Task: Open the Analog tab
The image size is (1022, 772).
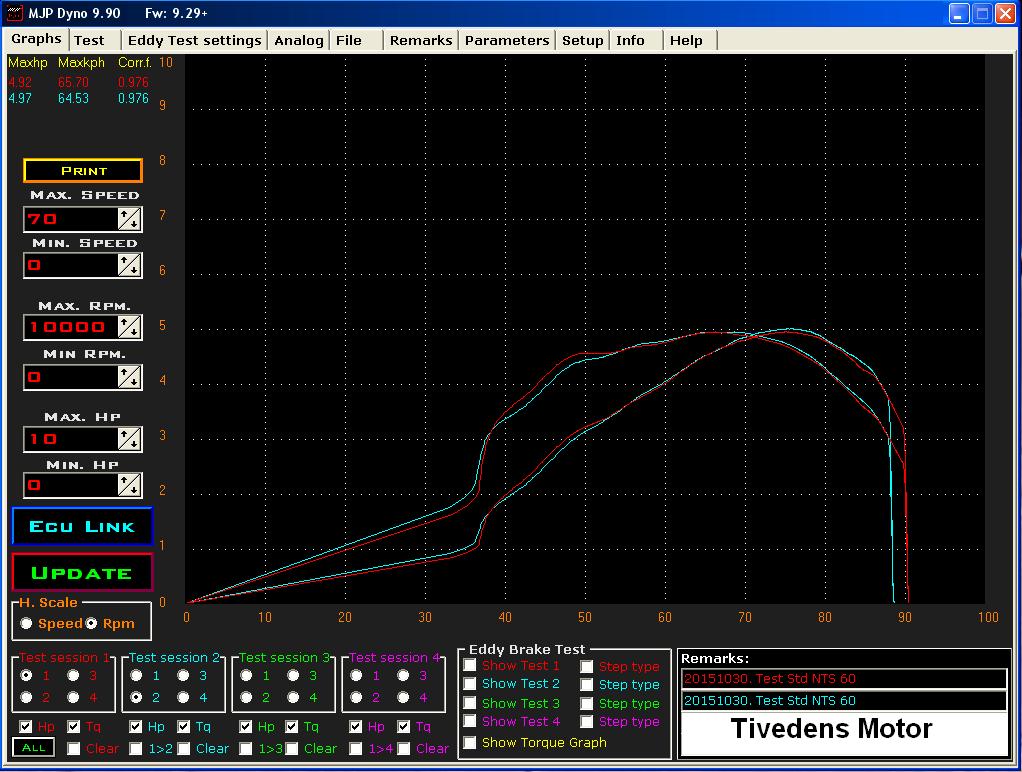Action: (299, 40)
